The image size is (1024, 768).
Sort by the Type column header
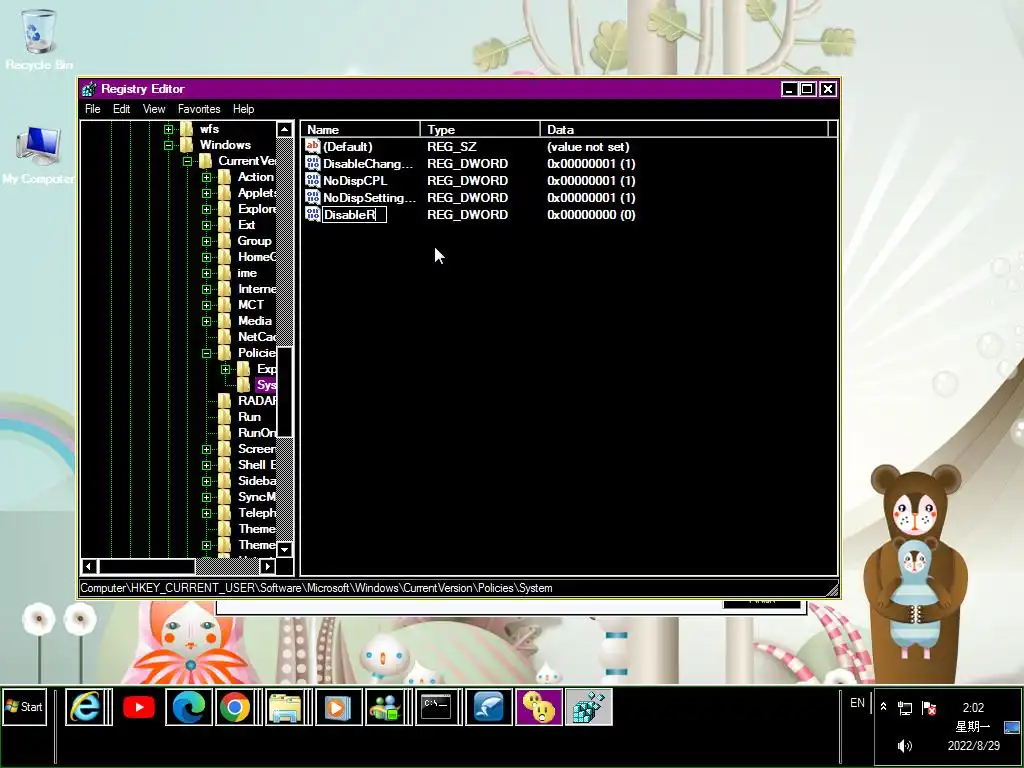480,129
